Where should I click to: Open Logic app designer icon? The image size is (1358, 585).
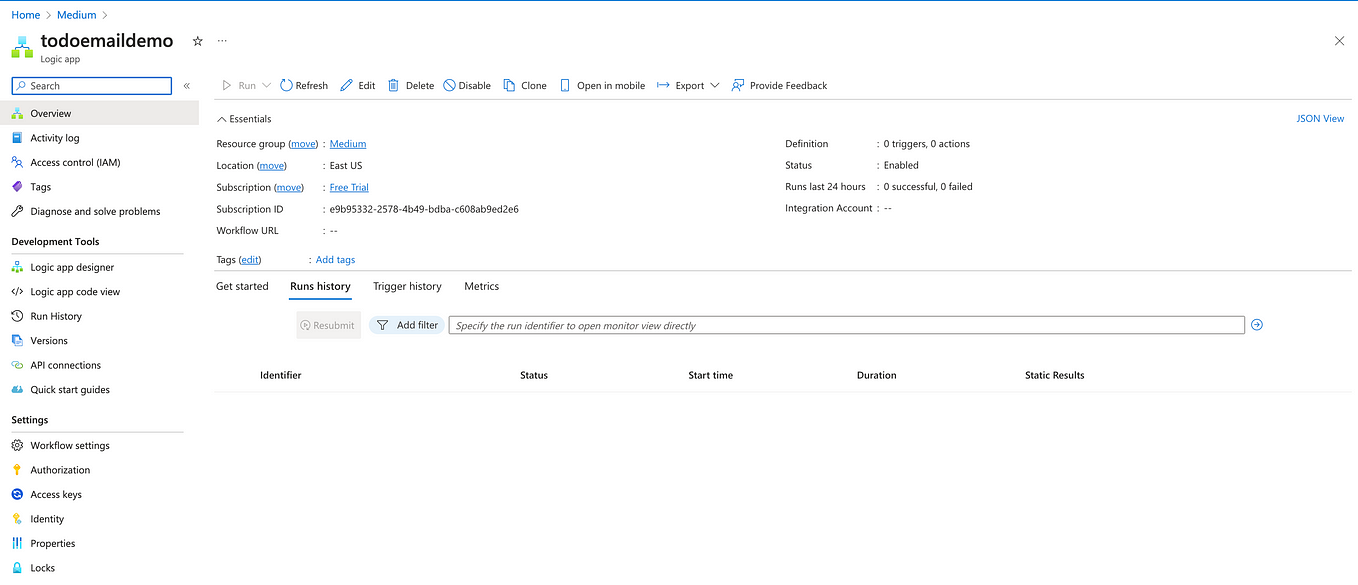(x=17, y=267)
